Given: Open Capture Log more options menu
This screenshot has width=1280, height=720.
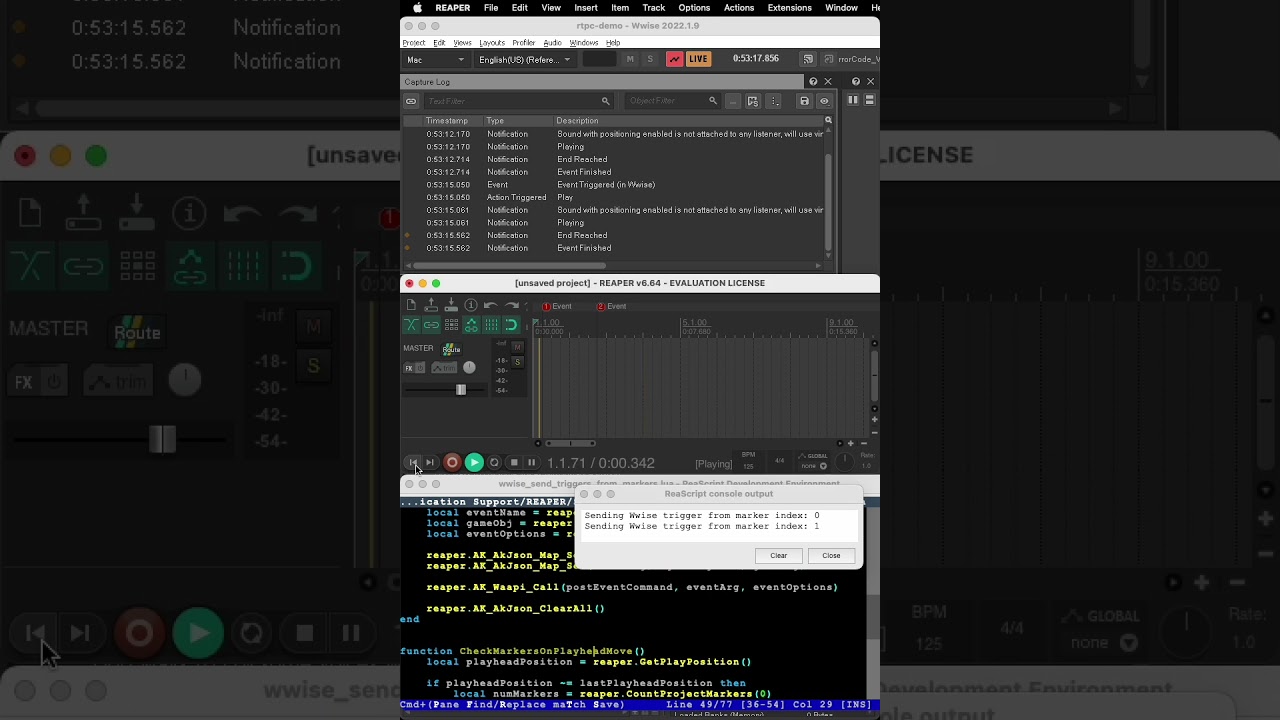Looking at the screenshot, I should [x=774, y=101].
